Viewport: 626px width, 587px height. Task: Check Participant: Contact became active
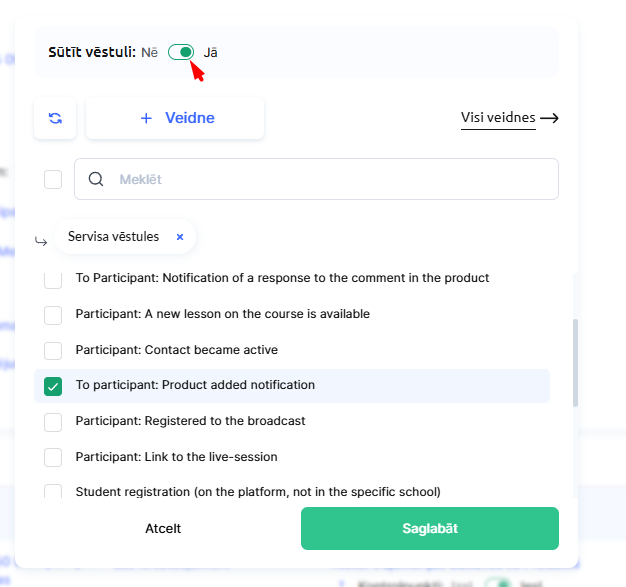tap(53, 350)
